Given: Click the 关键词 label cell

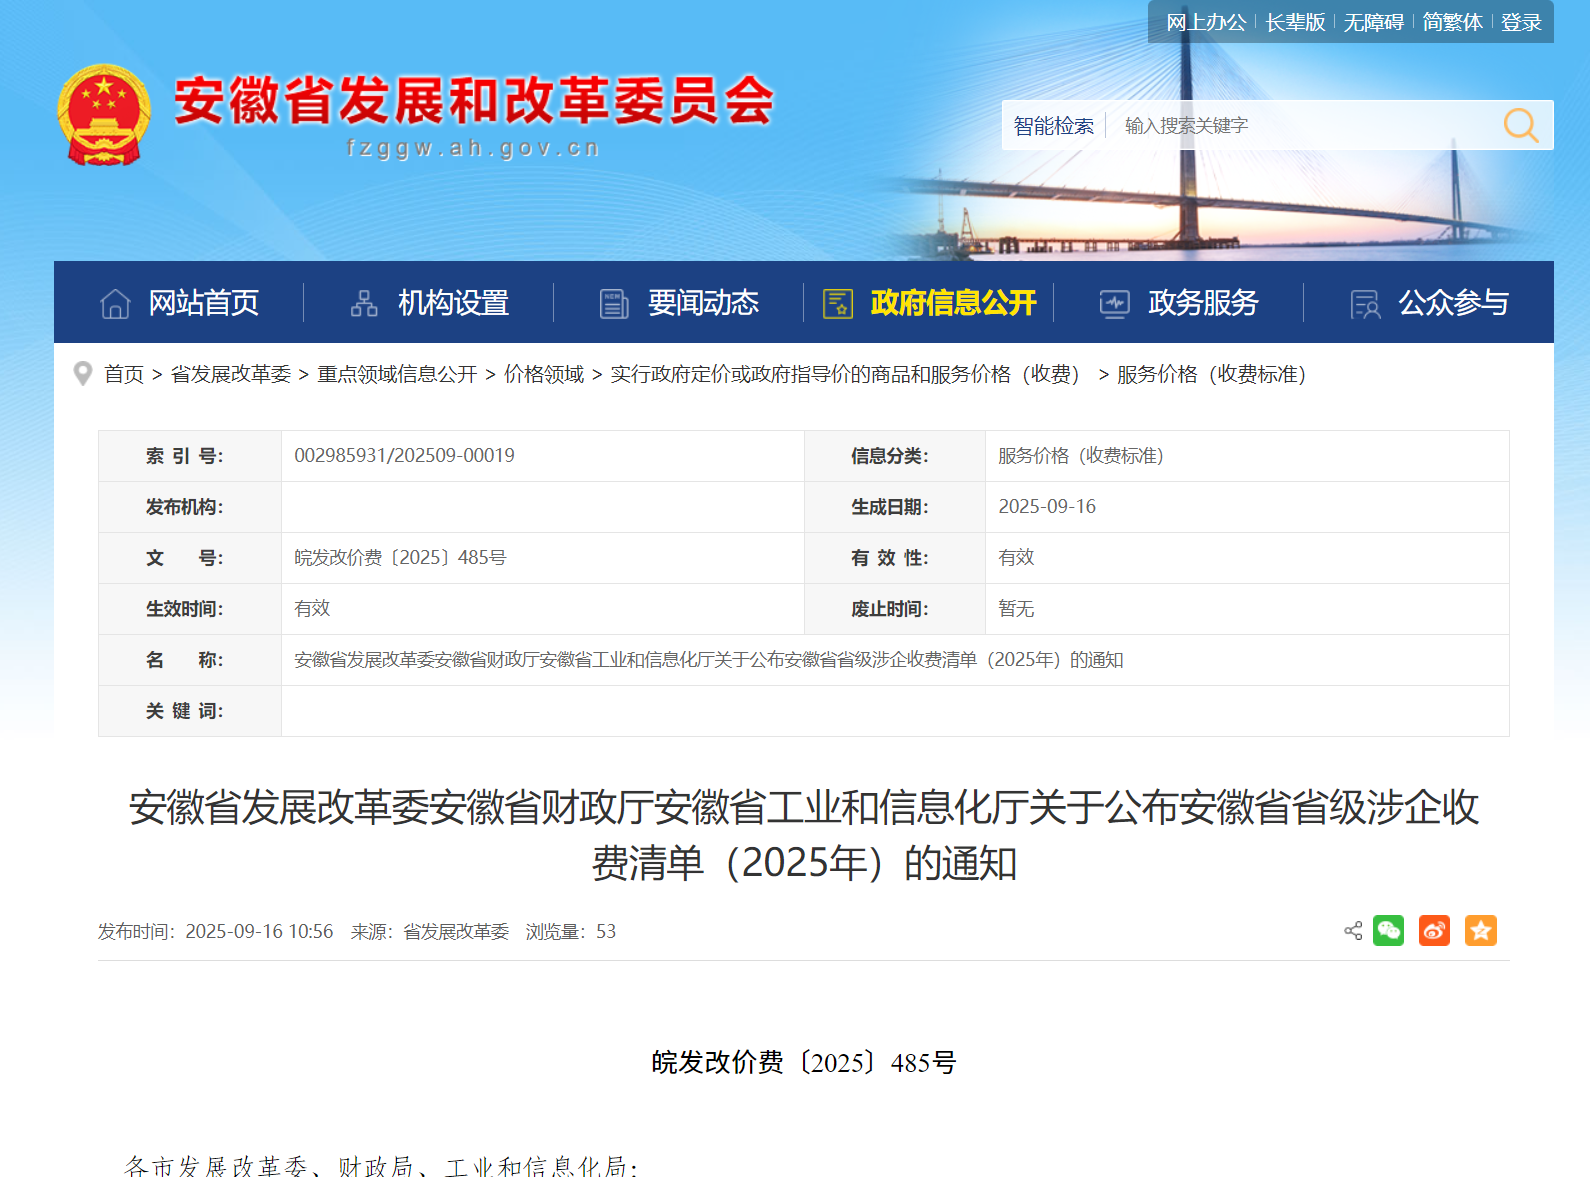Looking at the screenshot, I should point(190,711).
